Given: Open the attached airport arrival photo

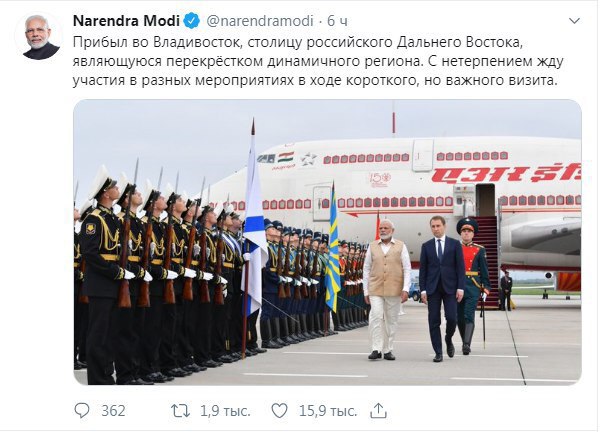Looking at the screenshot, I should pos(327,242).
